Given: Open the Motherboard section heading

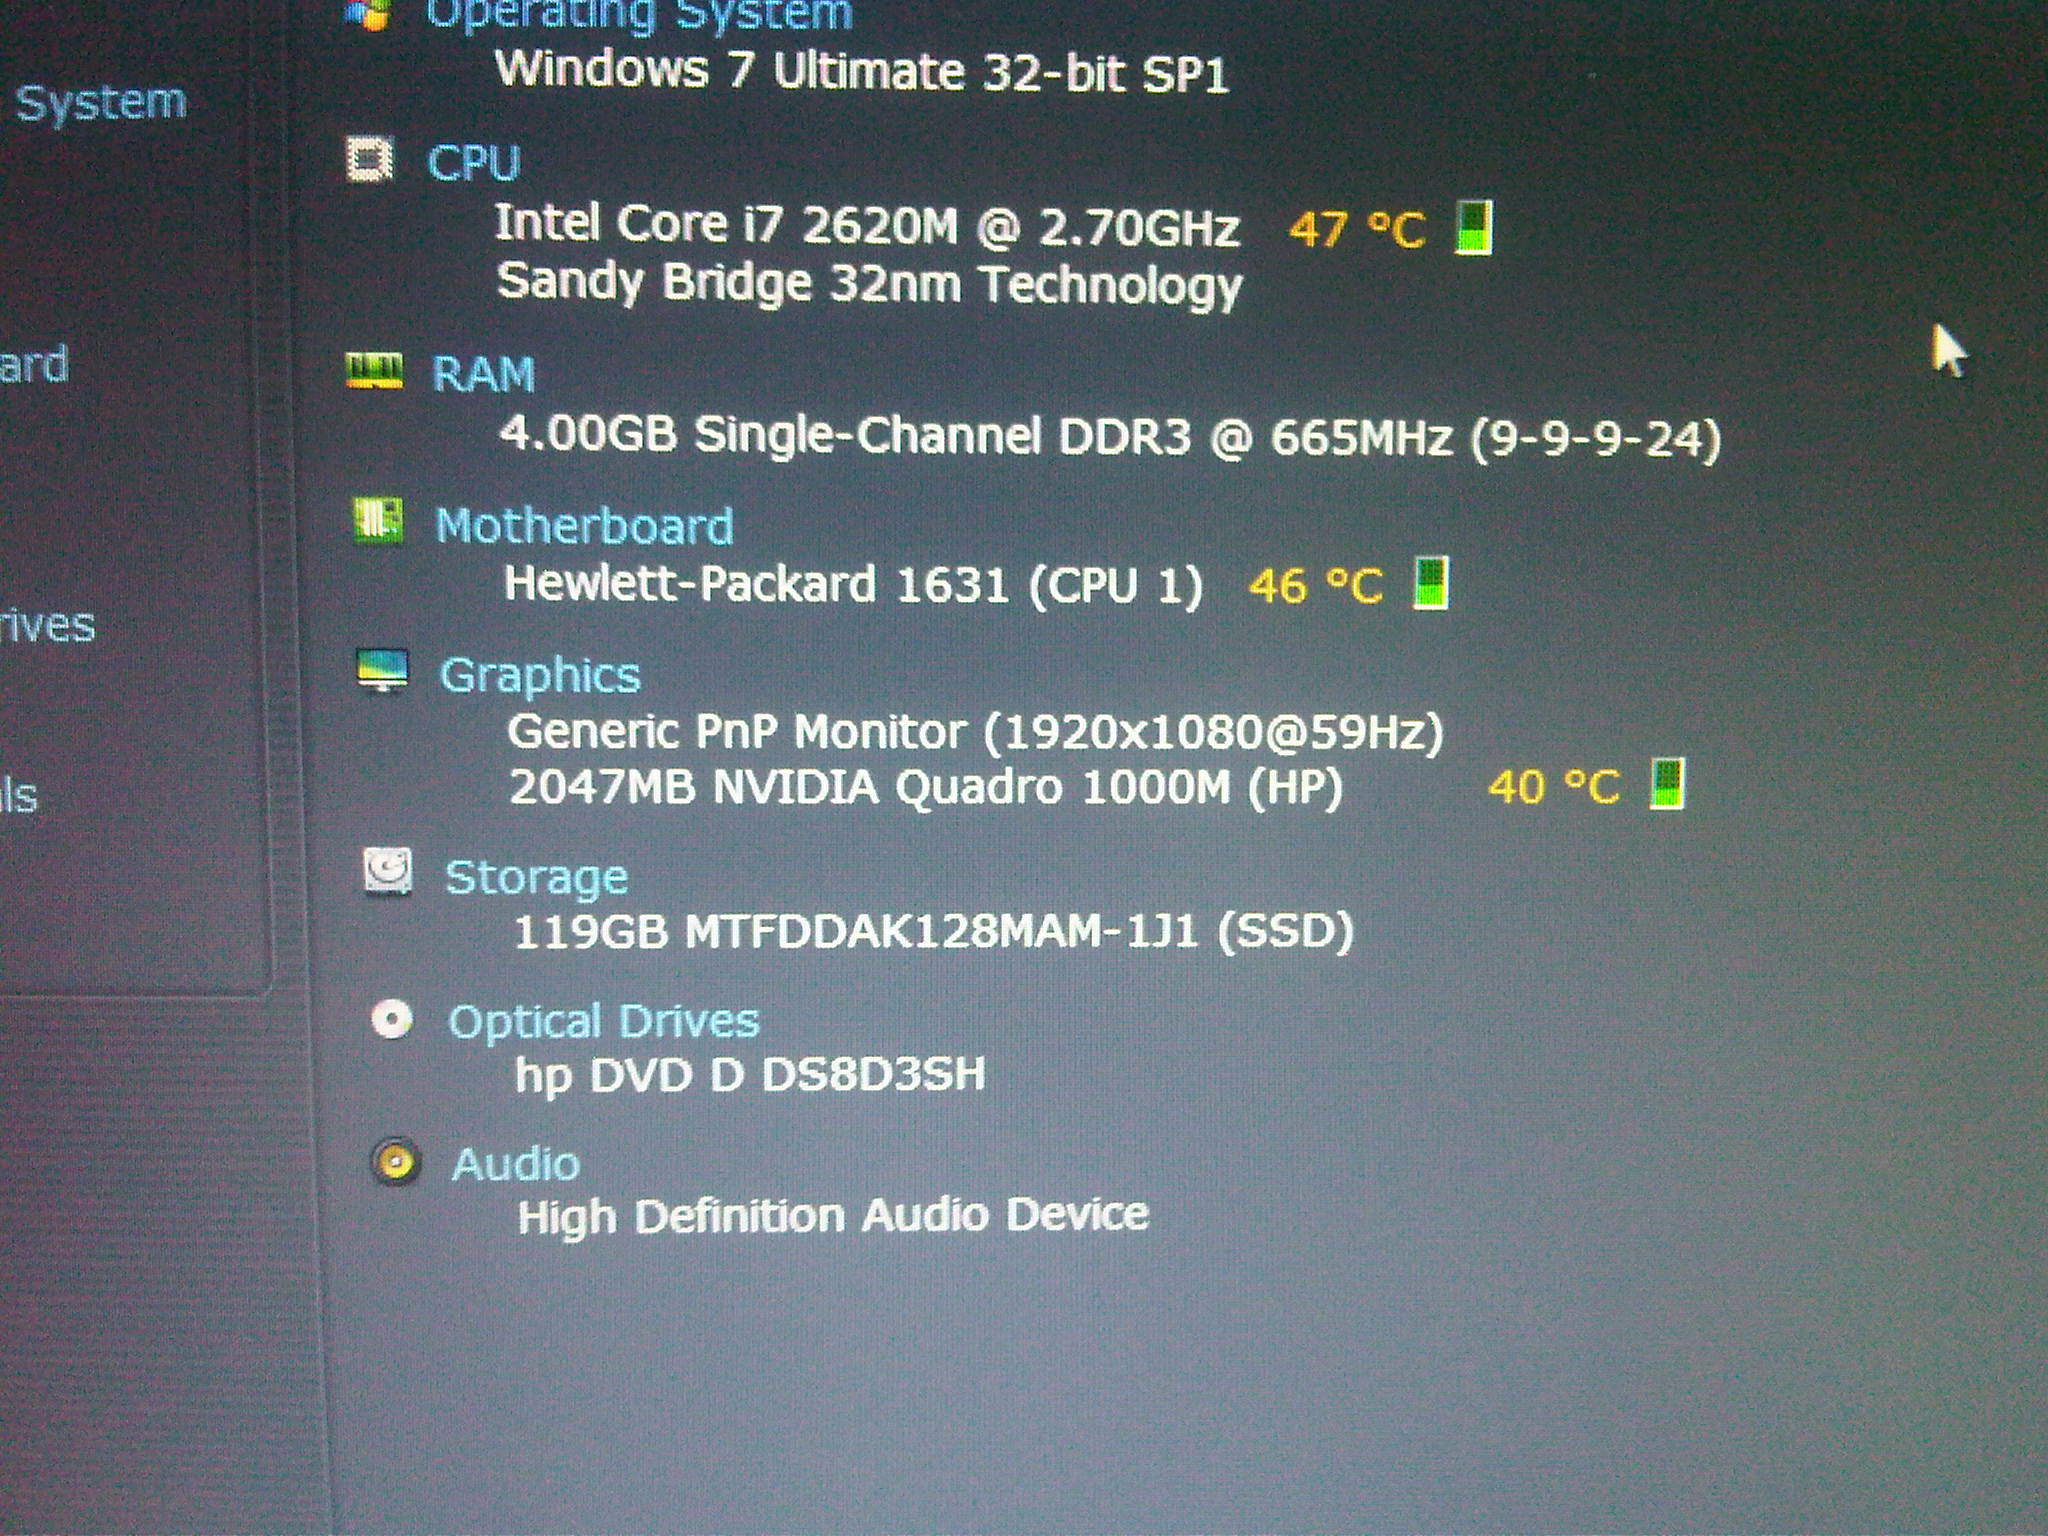Looking at the screenshot, I should [x=585, y=525].
